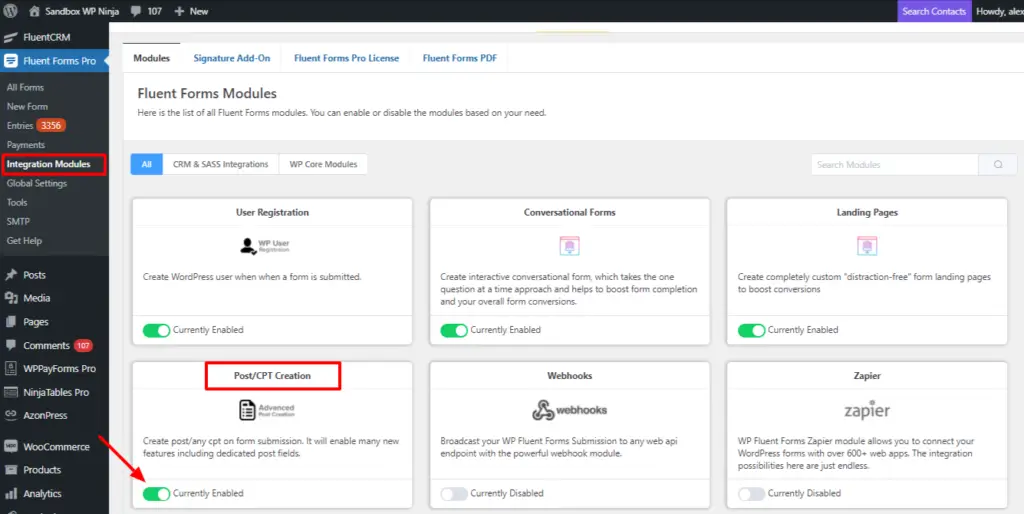The image size is (1024, 514).
Task: Filter by CRM & SASS Integrations
Action: point(221,165)
